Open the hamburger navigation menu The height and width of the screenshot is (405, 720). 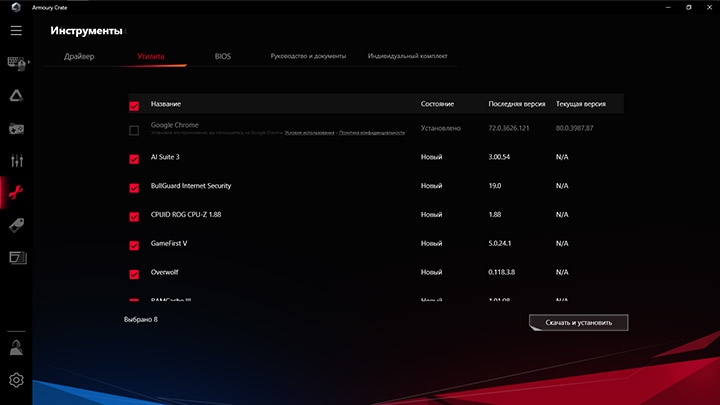coord(16,31)
